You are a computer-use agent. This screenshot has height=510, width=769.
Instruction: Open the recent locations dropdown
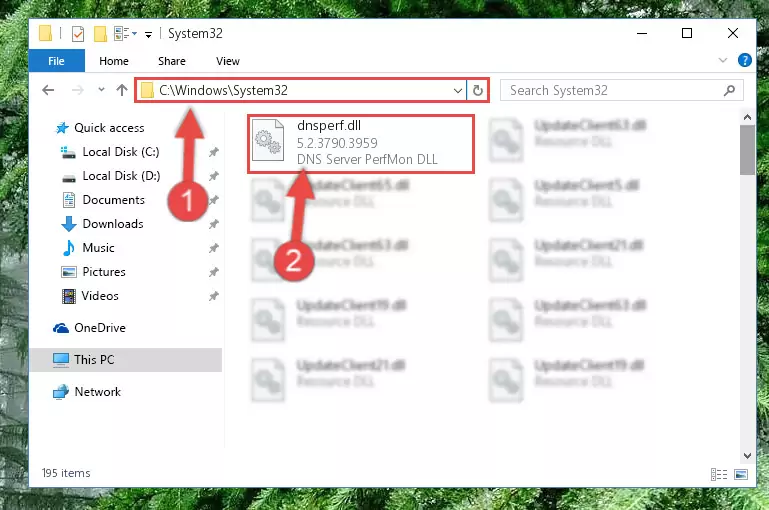coord(101,90)
